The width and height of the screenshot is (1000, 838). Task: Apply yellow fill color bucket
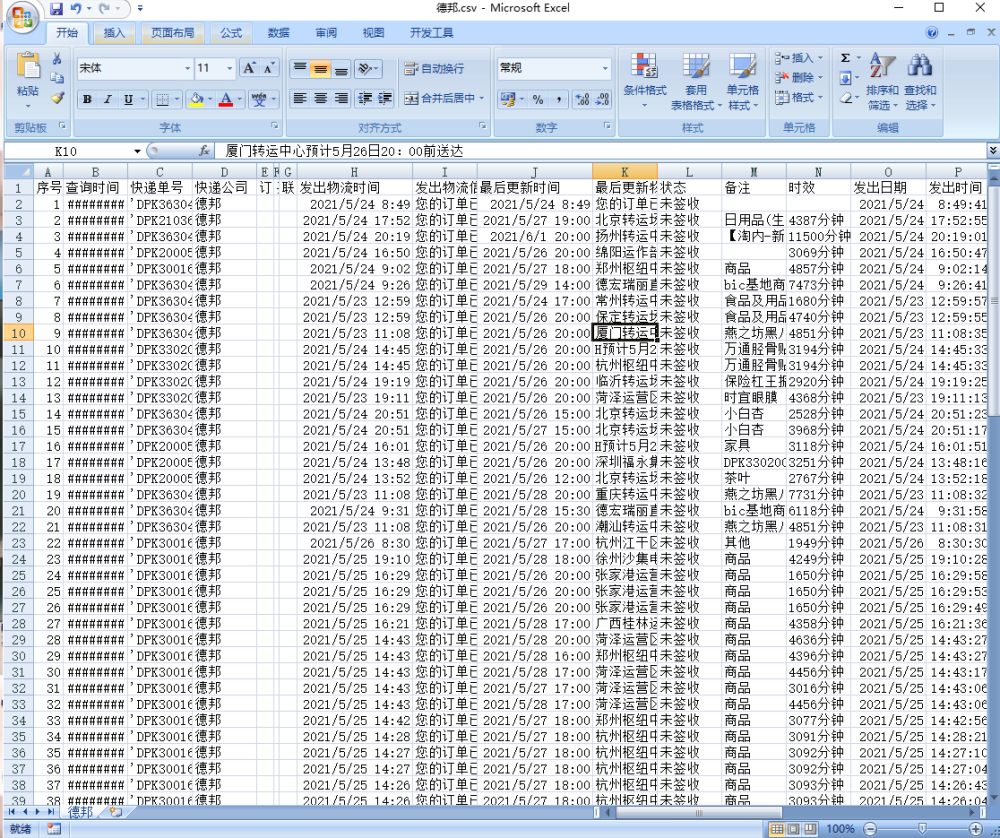click(x=196, y=99)
